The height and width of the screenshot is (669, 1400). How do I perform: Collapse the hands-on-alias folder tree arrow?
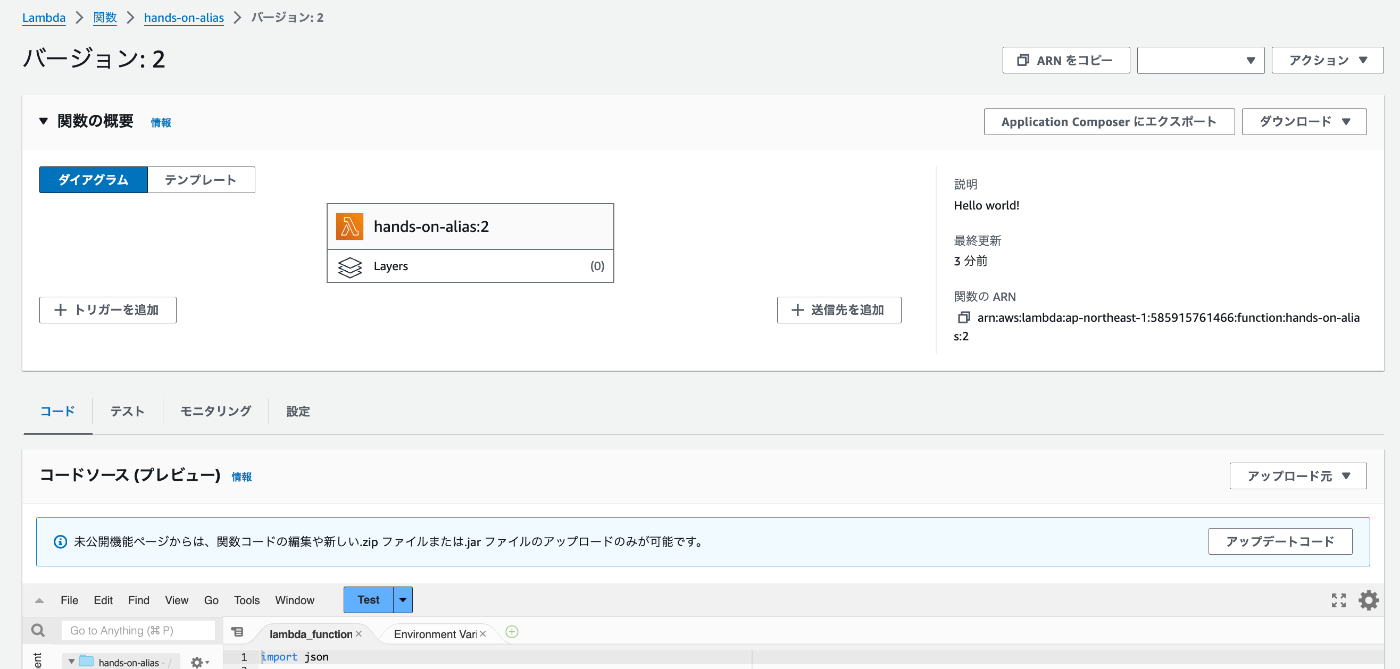[x=71, y=662]
